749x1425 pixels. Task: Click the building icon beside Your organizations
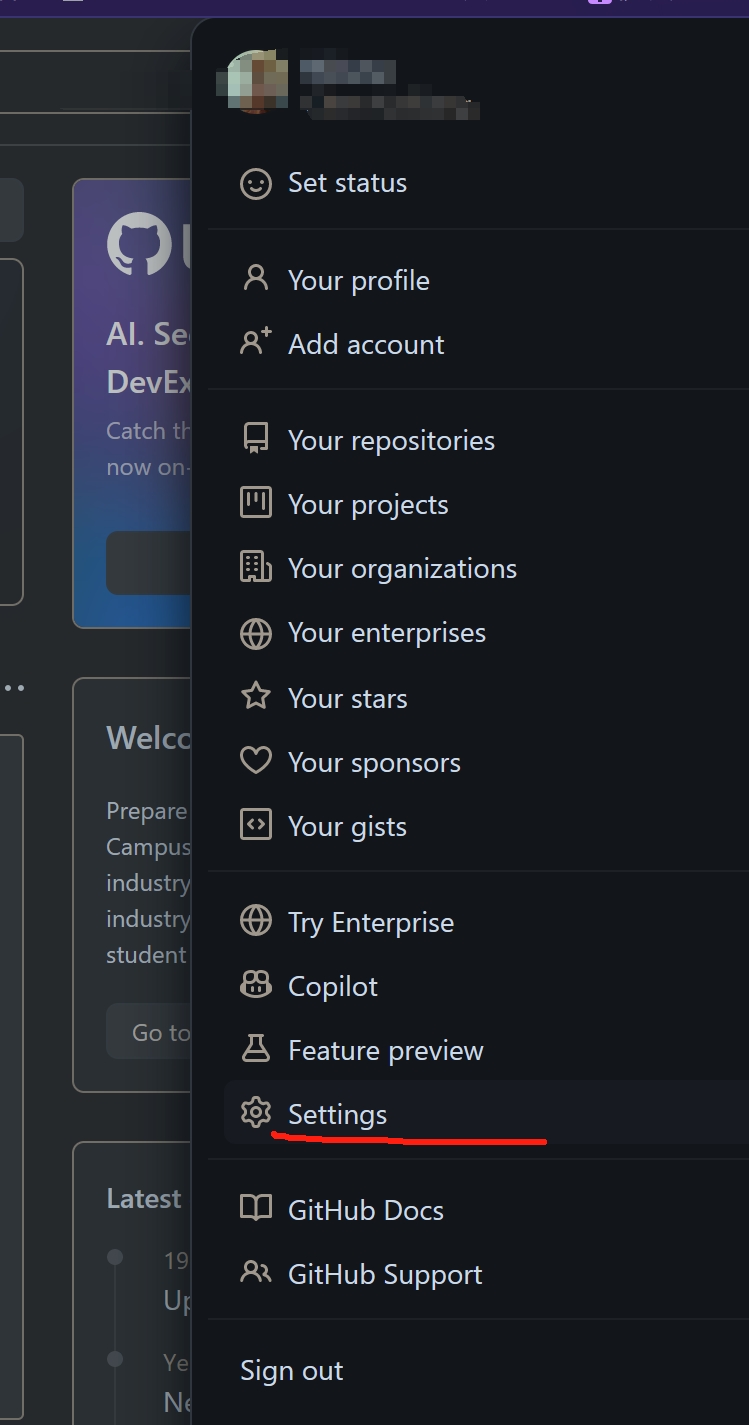(x=256, y=567)
